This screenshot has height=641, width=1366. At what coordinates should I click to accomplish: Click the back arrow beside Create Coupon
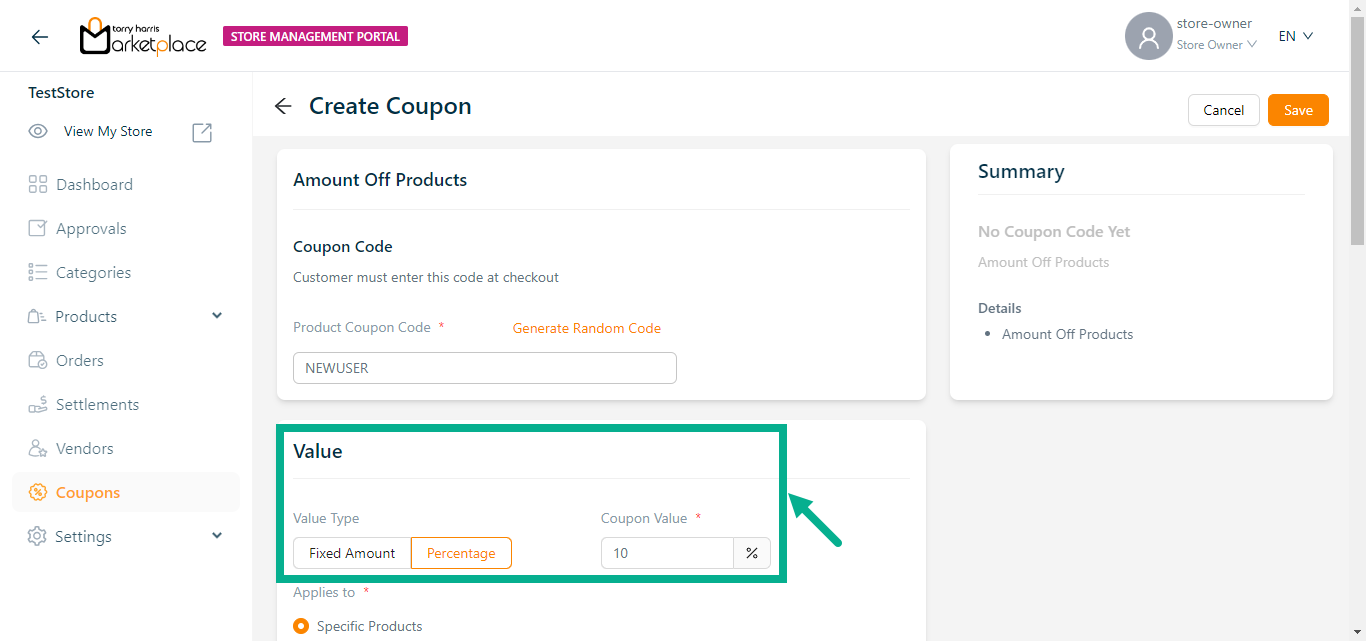point(283,106)
